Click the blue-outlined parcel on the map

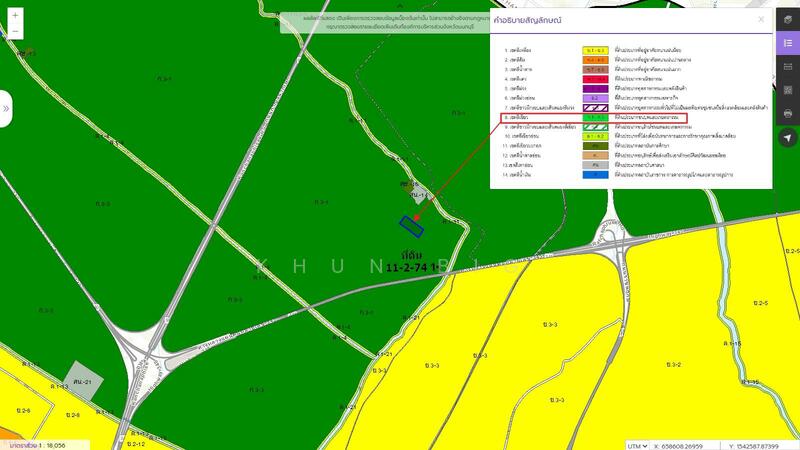point(411,225)
